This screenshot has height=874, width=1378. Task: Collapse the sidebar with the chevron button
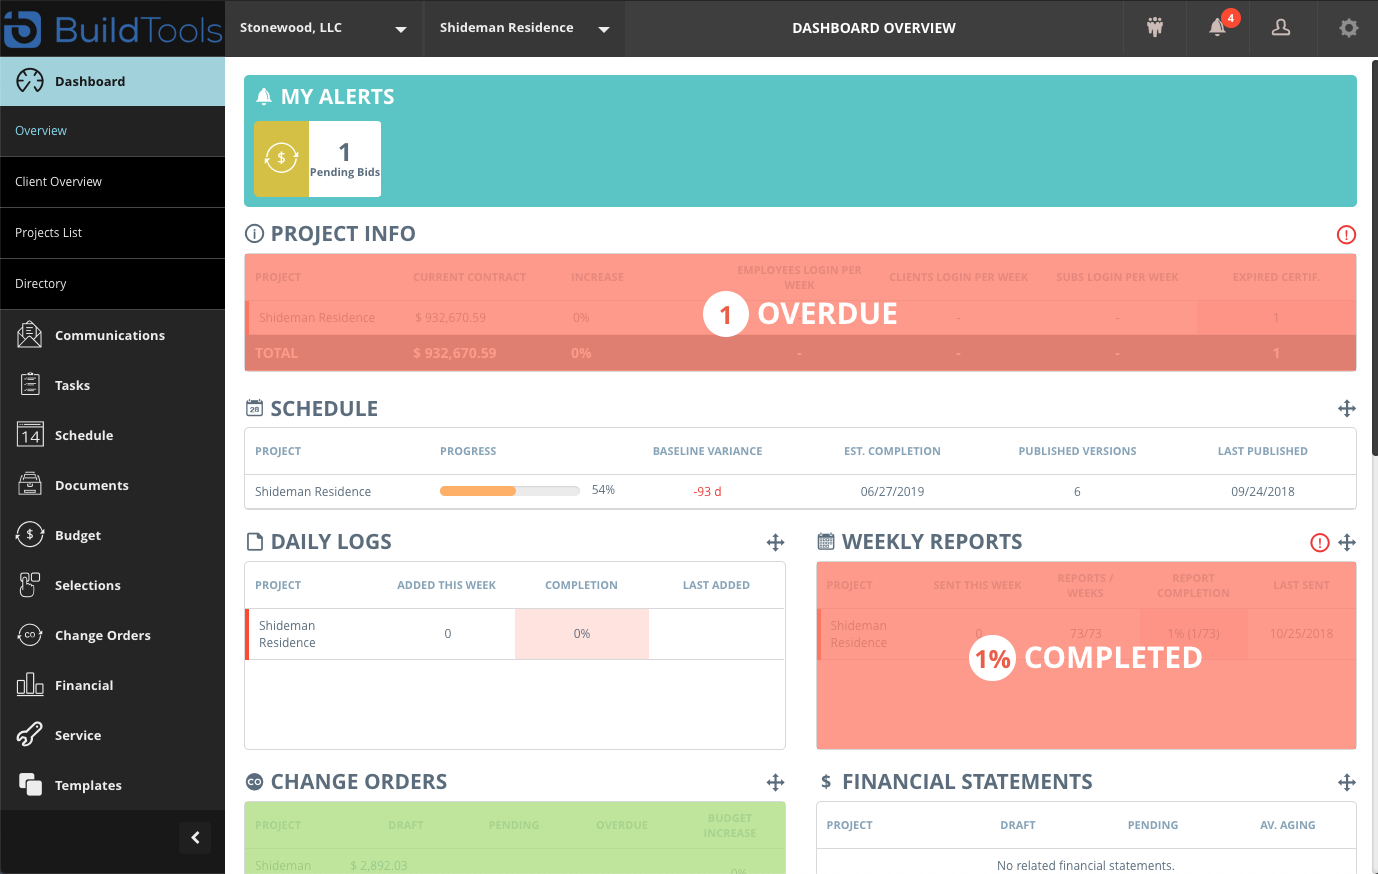195,837
